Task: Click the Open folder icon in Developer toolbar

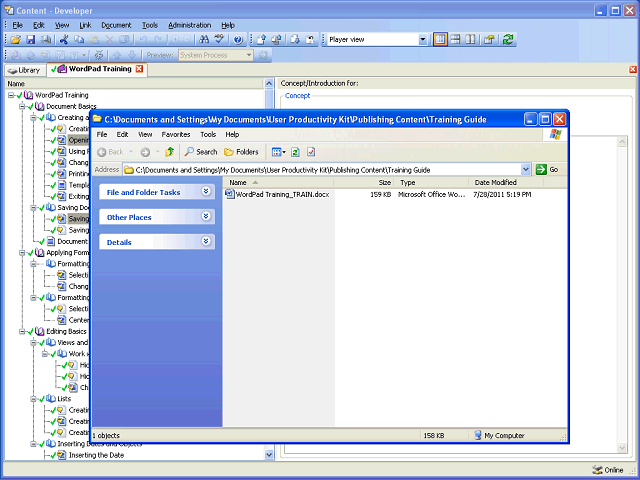Action: point(16,40)
